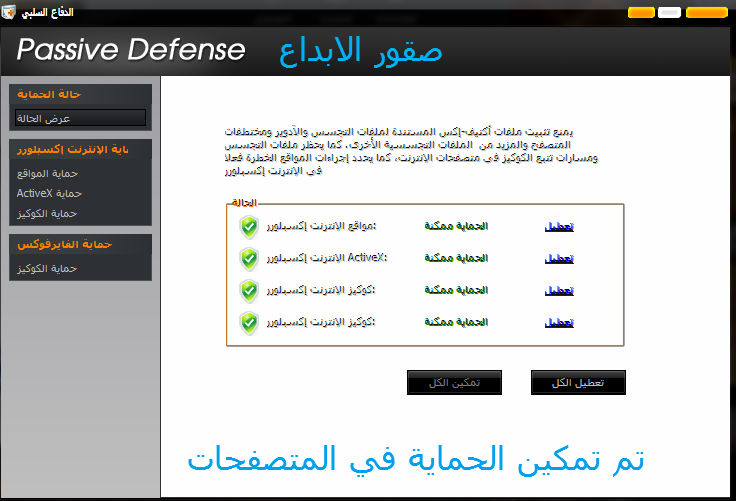Collapse the حماية الفايرفوكس section header
736x501 pixels.
point(80,244)
